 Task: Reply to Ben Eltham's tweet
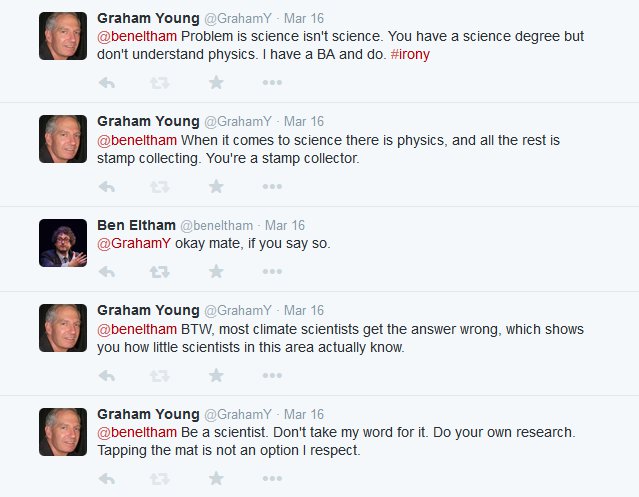pyautogui.click(x=106, y=271)
